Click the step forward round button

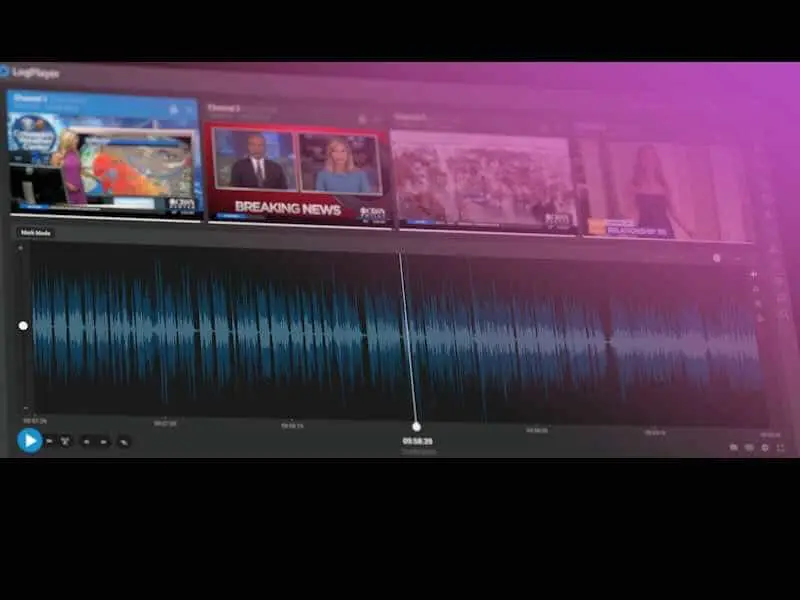pos(102,440)
